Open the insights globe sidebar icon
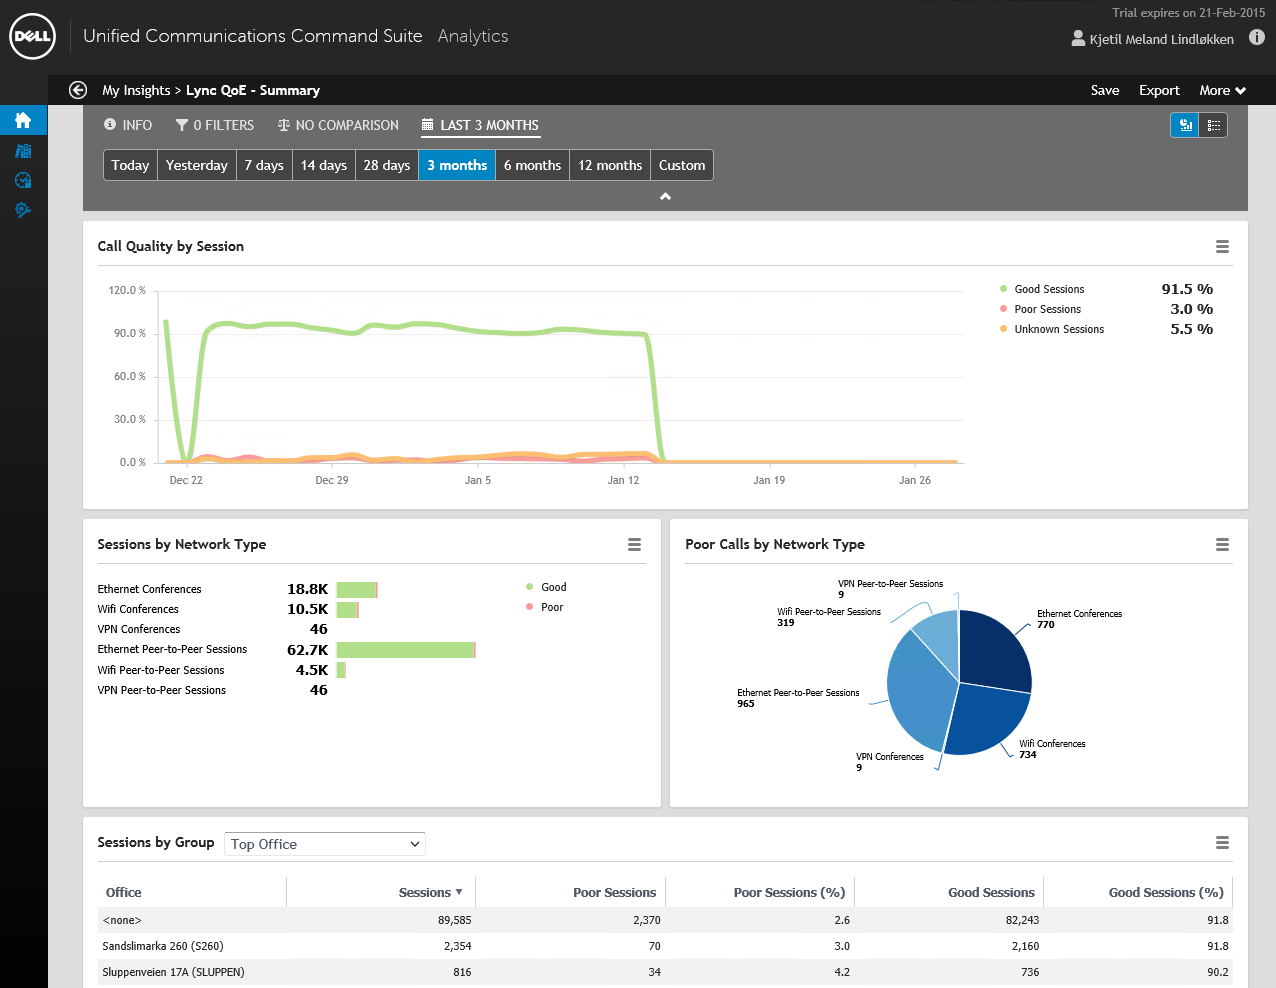This screenshot has height=988, width=1276. coord(23,180)
